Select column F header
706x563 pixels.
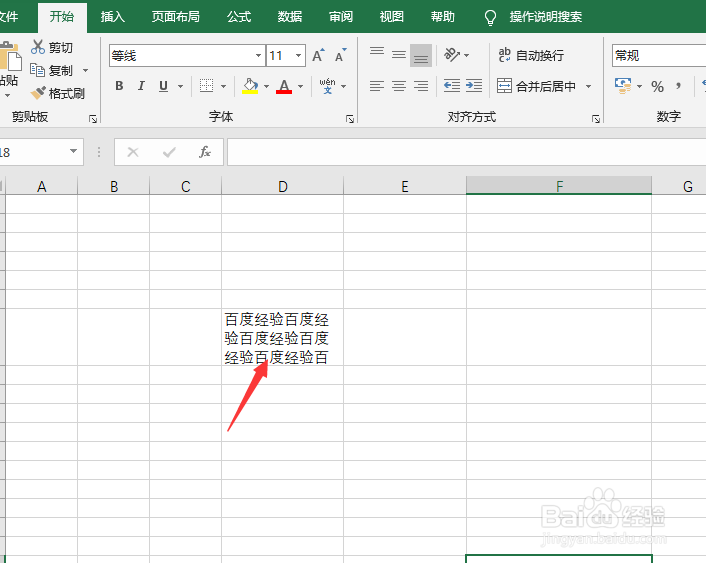(559, 186)
